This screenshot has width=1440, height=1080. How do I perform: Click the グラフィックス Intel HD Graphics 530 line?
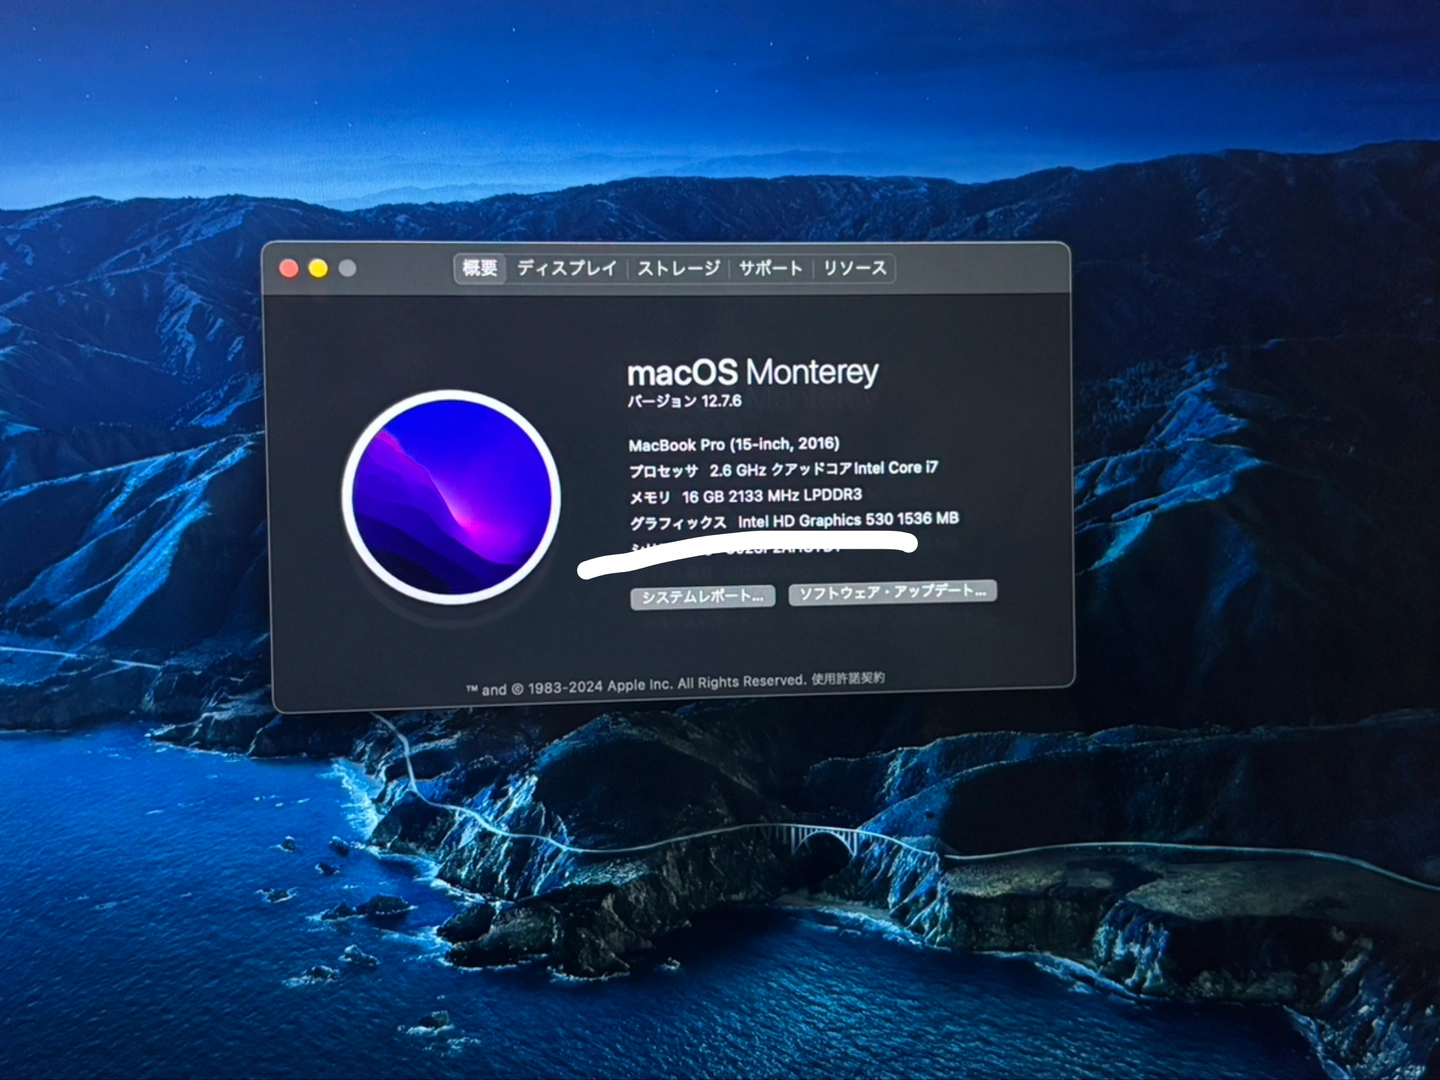coord(793,521)
